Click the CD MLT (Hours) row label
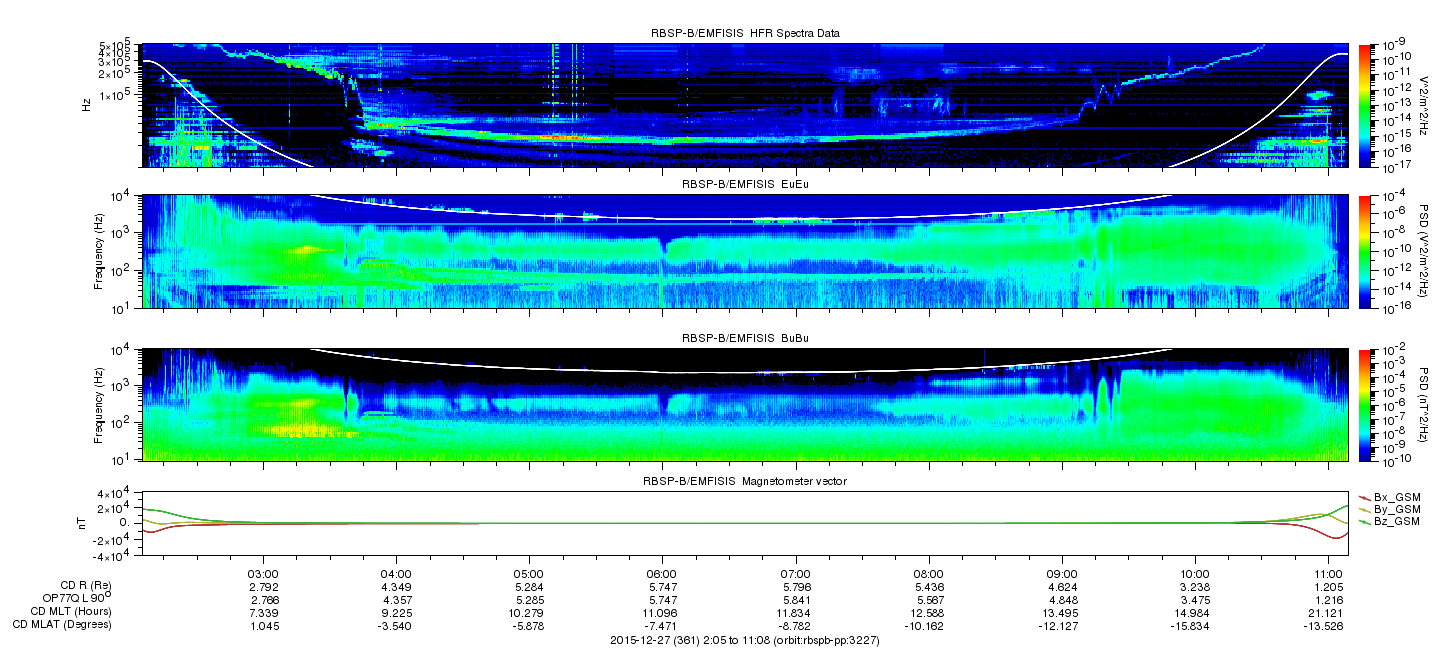This screenshot has height=658, width=1447. tap(70, 611)
